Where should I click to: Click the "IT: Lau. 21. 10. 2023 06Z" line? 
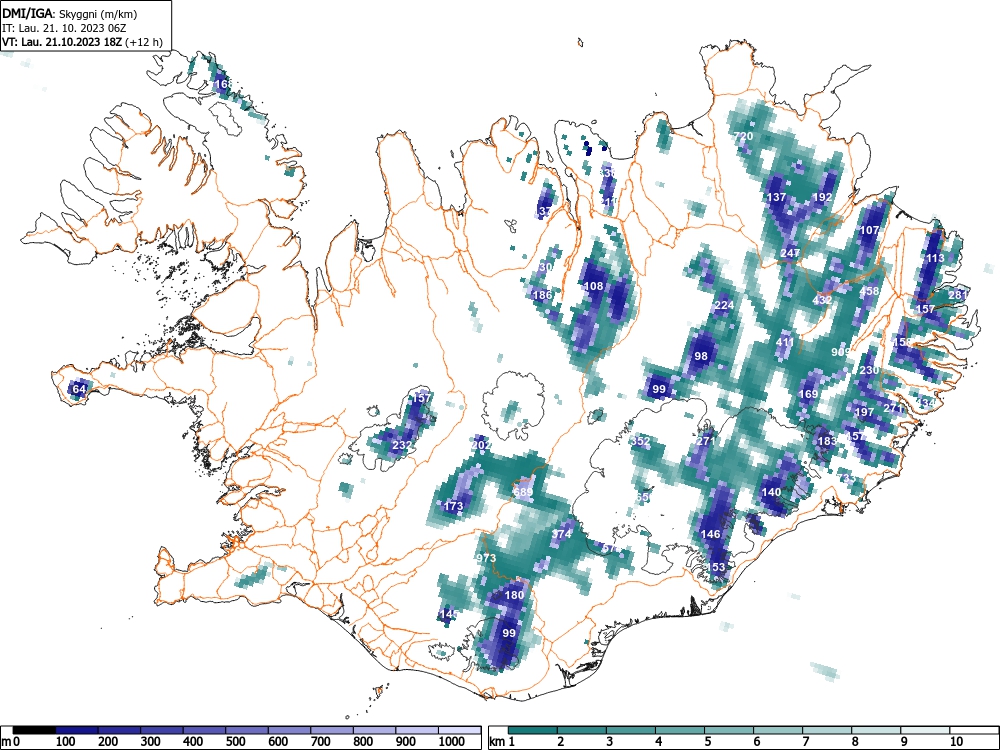point(64,28)
